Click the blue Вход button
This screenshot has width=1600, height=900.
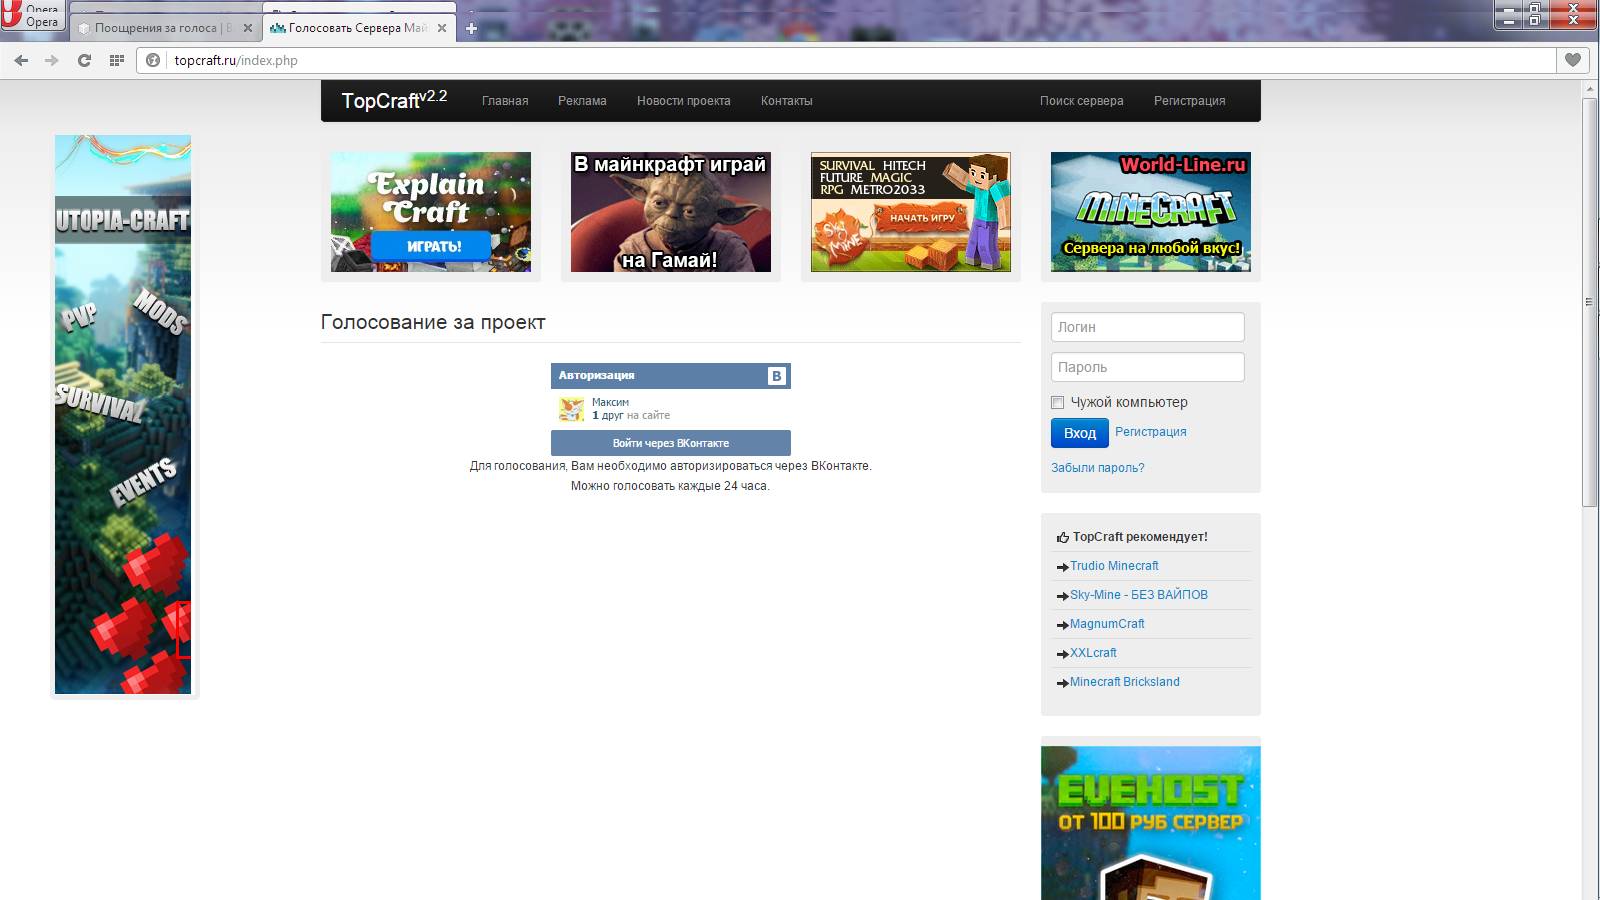[x=1080, y=433]
